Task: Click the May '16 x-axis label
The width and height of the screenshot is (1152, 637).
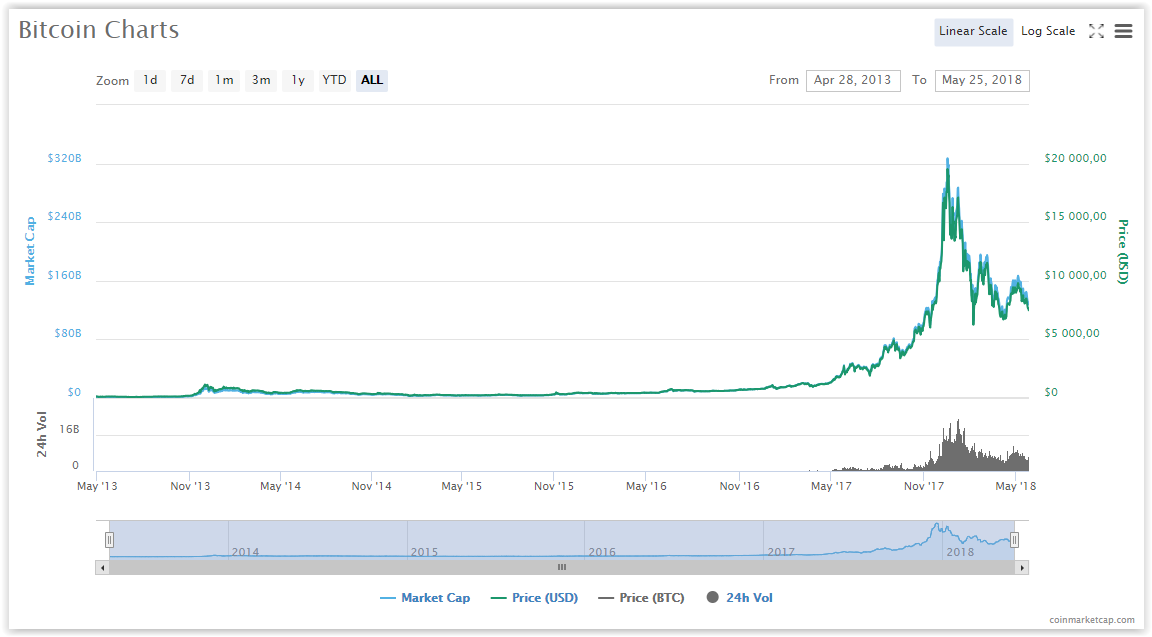Action: (x=647, y=486)
